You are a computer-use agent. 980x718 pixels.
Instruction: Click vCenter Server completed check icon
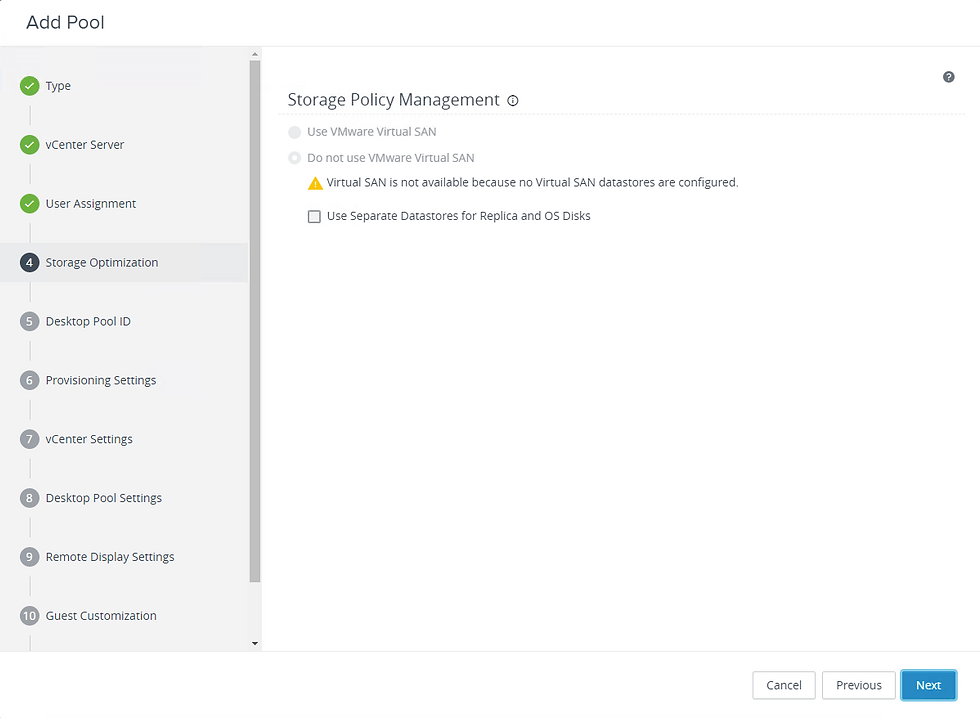(x=29, y=144)
